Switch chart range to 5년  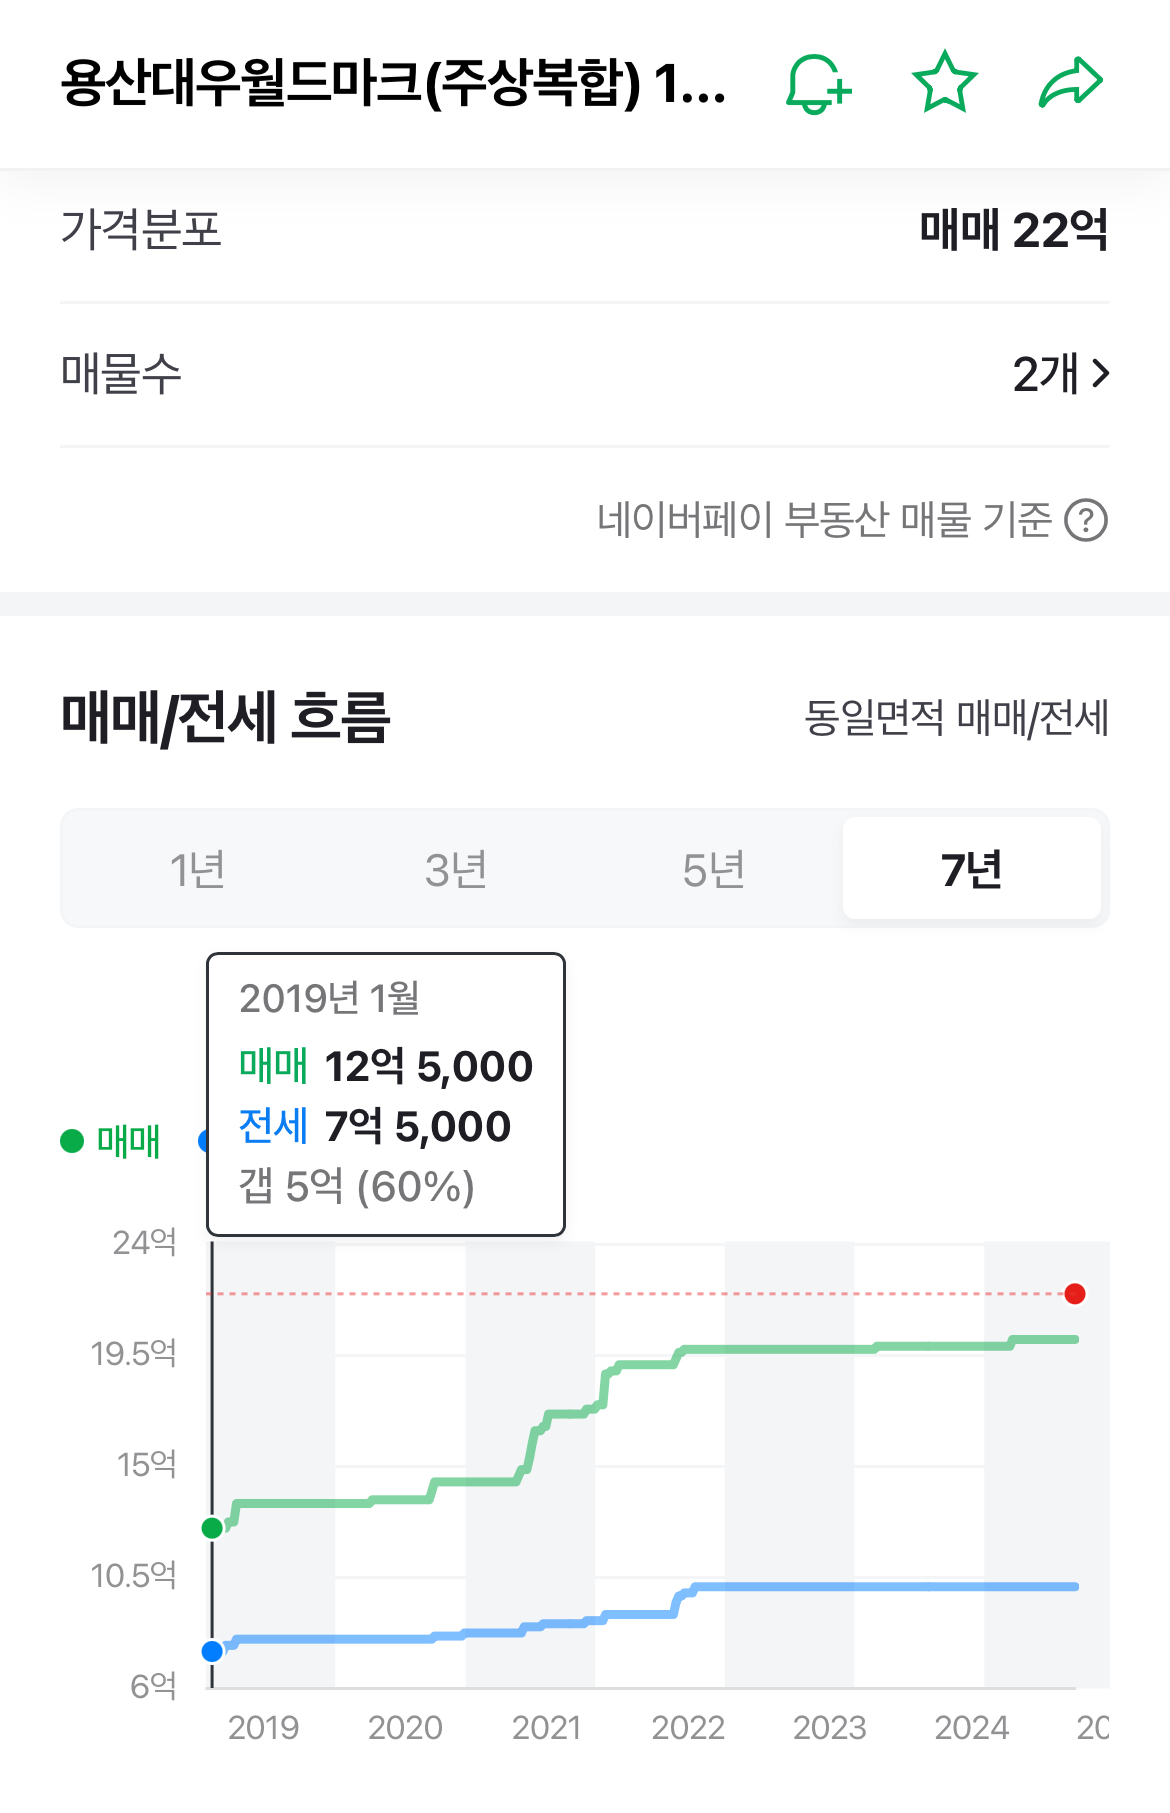pos(714,869)
